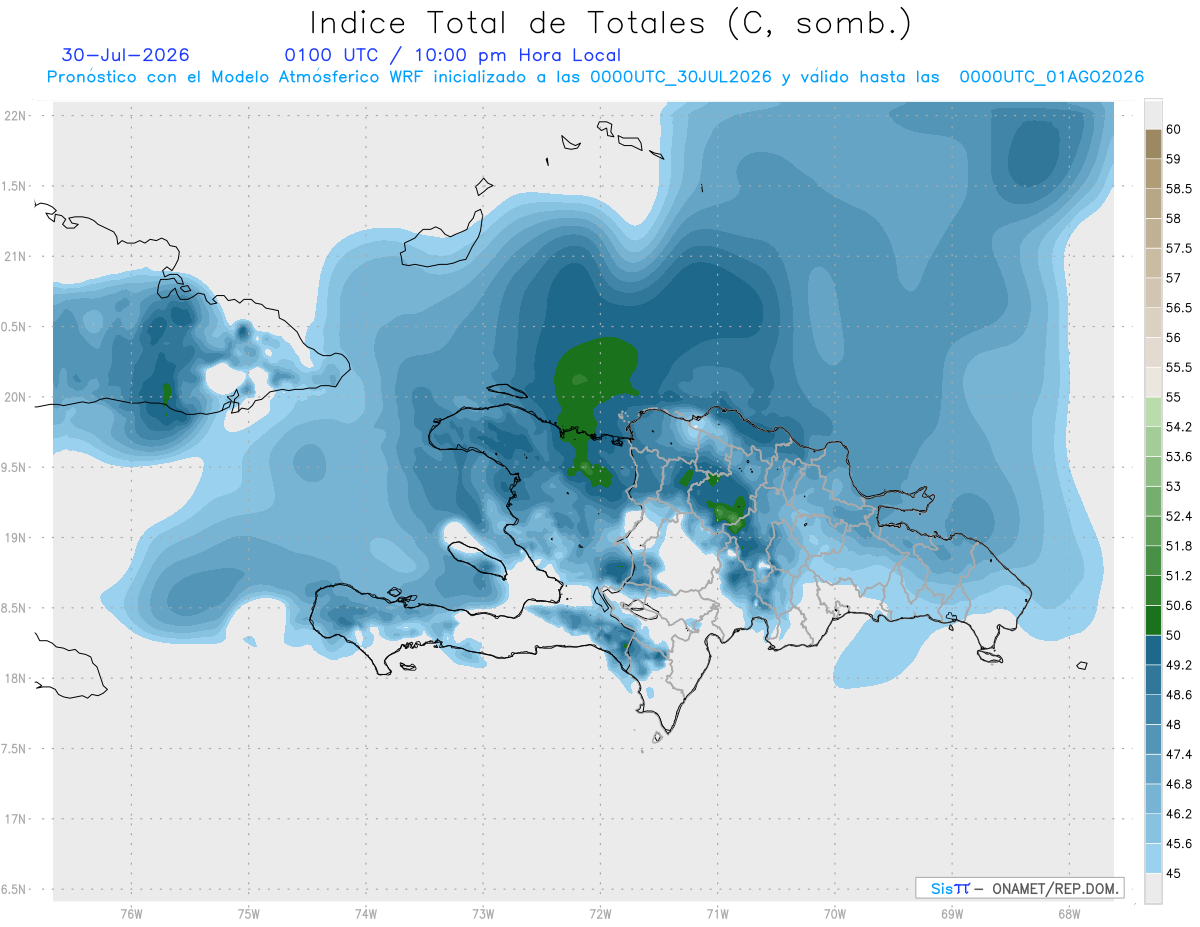Click the '68W' longitude label
Image resolution: width=1200 pixels, height=927 pixels.
(x=1069, y=914)
